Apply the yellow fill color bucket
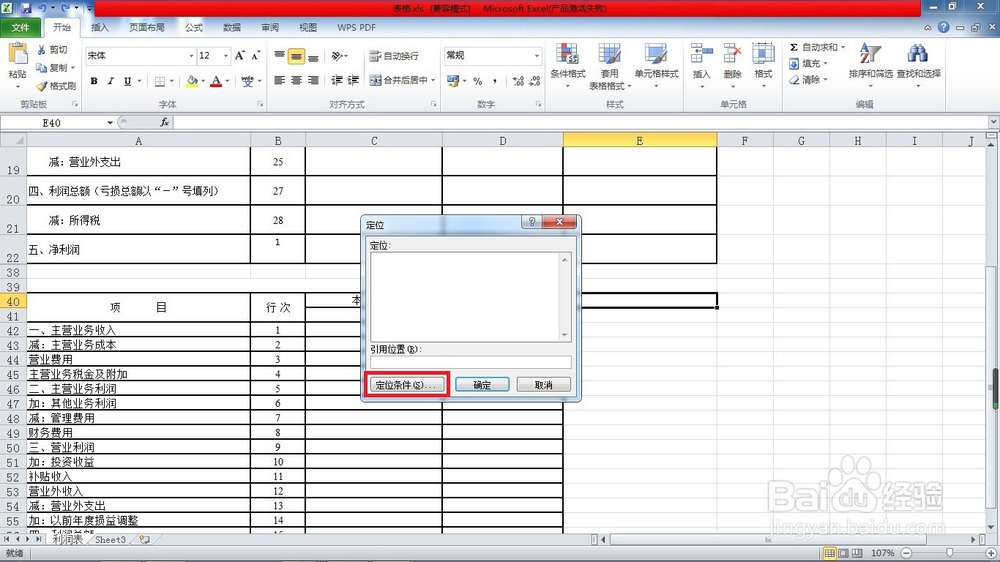 click(191, 81)
